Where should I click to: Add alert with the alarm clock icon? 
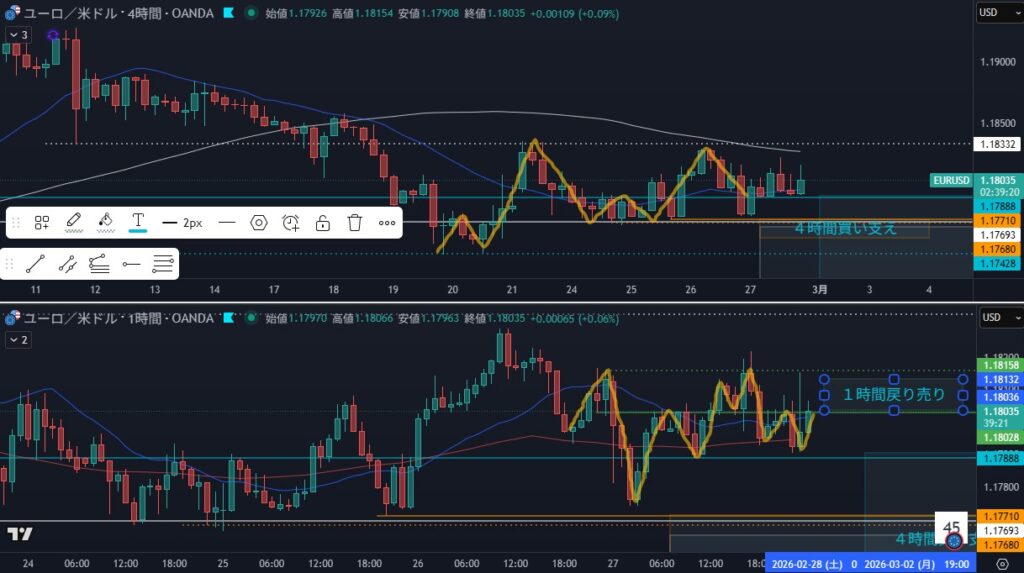coord(291,222)
